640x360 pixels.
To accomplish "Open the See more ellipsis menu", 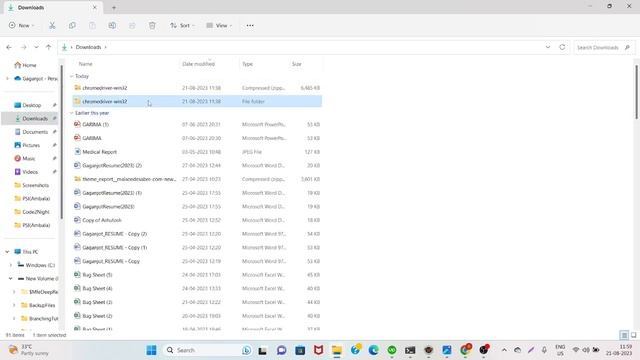I will coord(250,25).
